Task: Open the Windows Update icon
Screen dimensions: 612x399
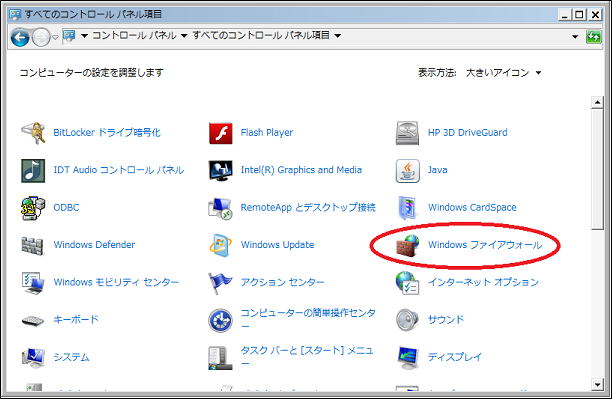Action: [x=221, y=246]
